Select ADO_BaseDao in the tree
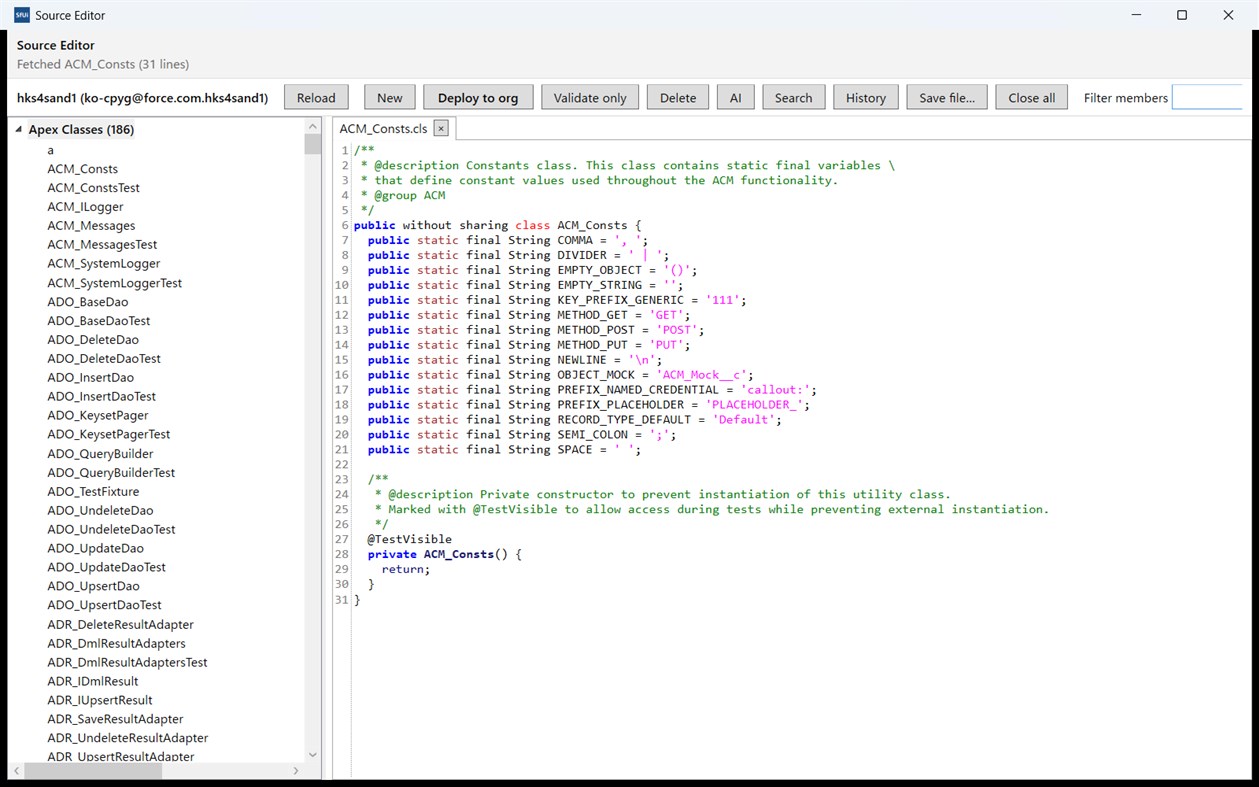Viewport: 1259px width, 787px height. point(88,302)
